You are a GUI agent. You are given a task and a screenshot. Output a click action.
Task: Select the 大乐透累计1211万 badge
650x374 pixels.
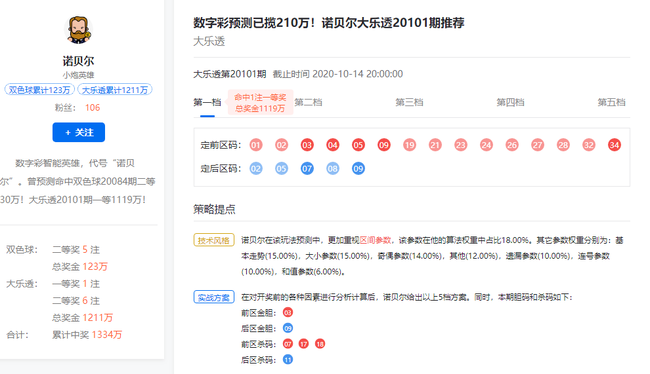115,90
